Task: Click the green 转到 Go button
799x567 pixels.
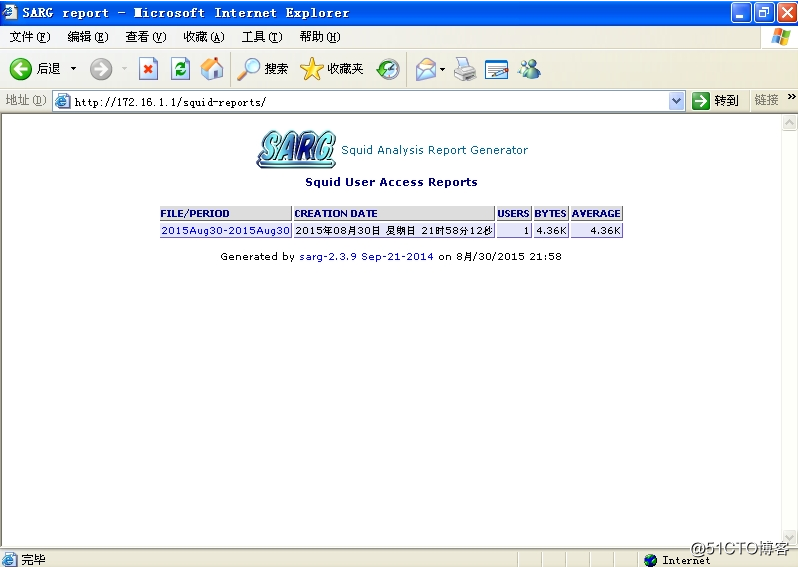Action: [715, 100]
